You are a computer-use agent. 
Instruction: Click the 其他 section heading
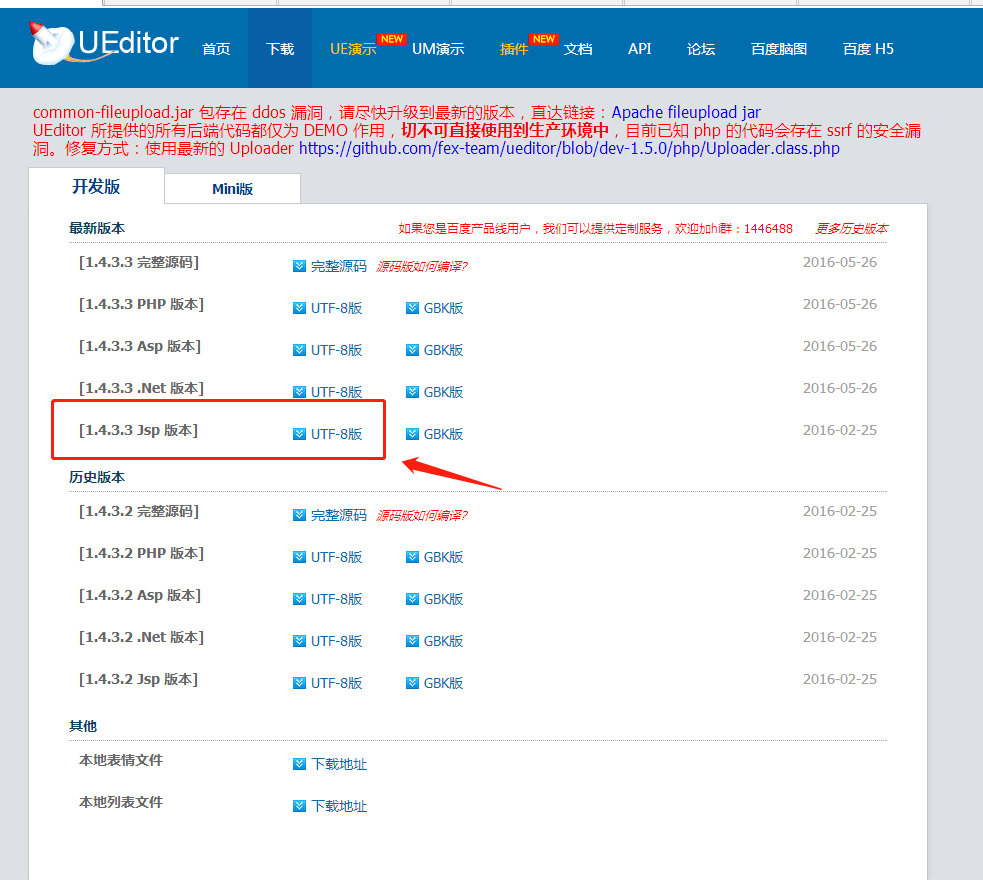(x=83, y=726)
